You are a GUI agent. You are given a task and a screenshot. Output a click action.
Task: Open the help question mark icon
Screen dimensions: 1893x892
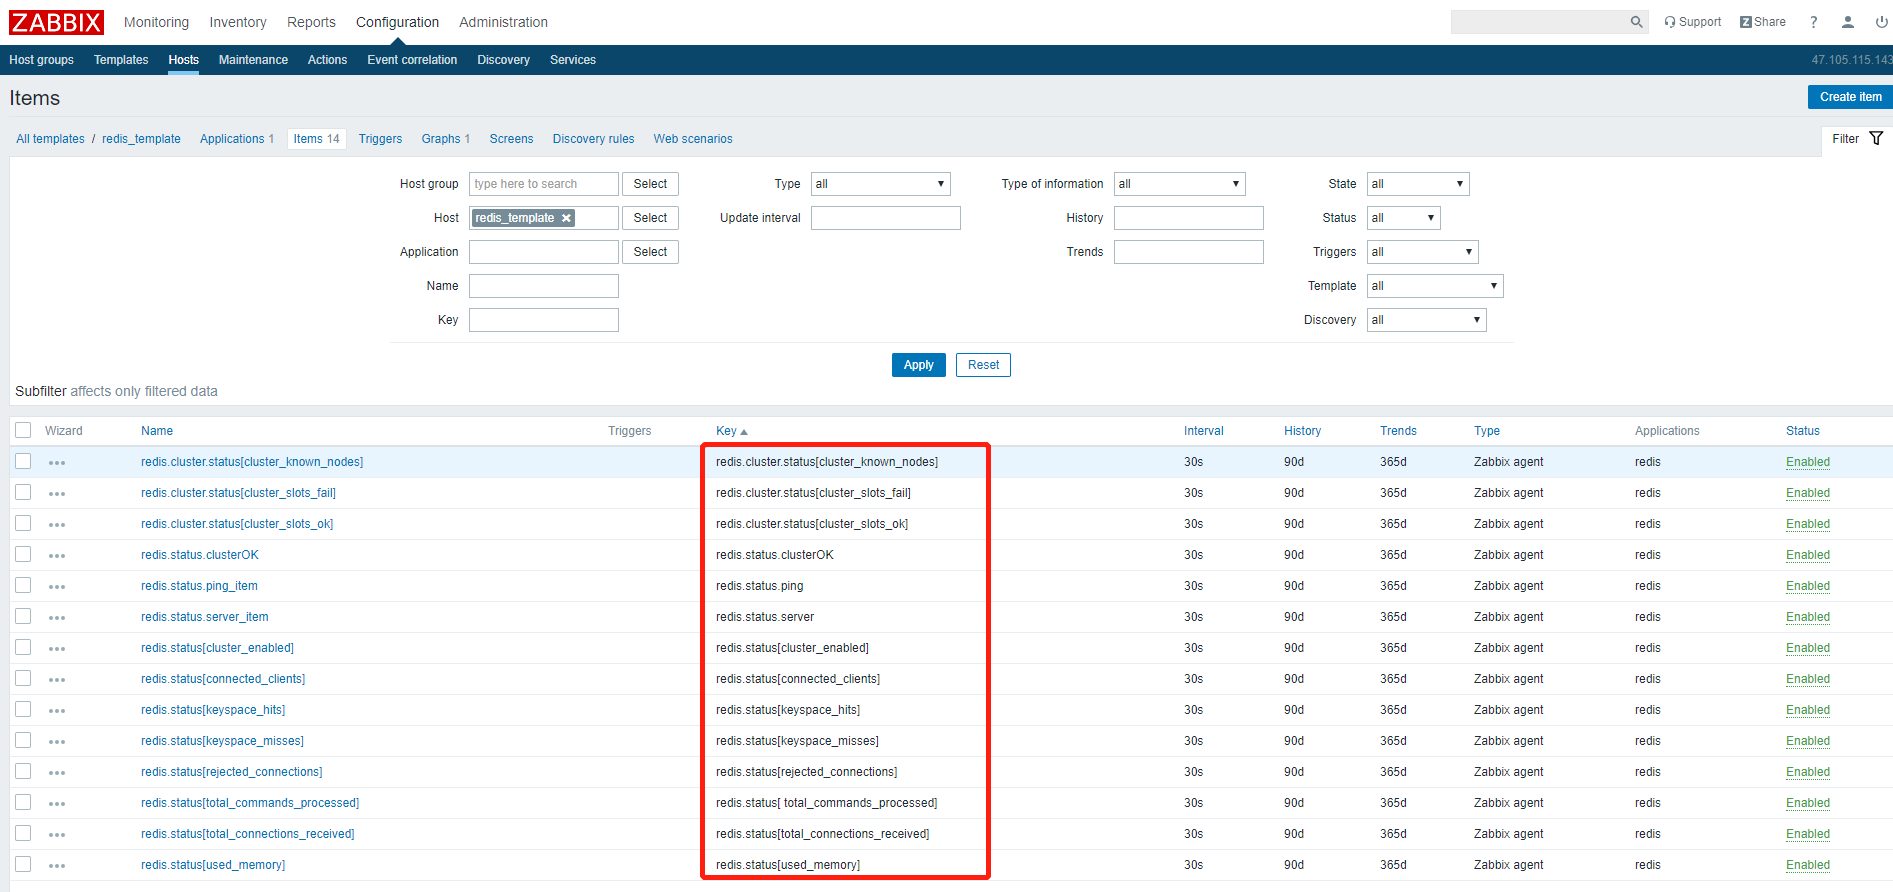tap(1813, 22)
